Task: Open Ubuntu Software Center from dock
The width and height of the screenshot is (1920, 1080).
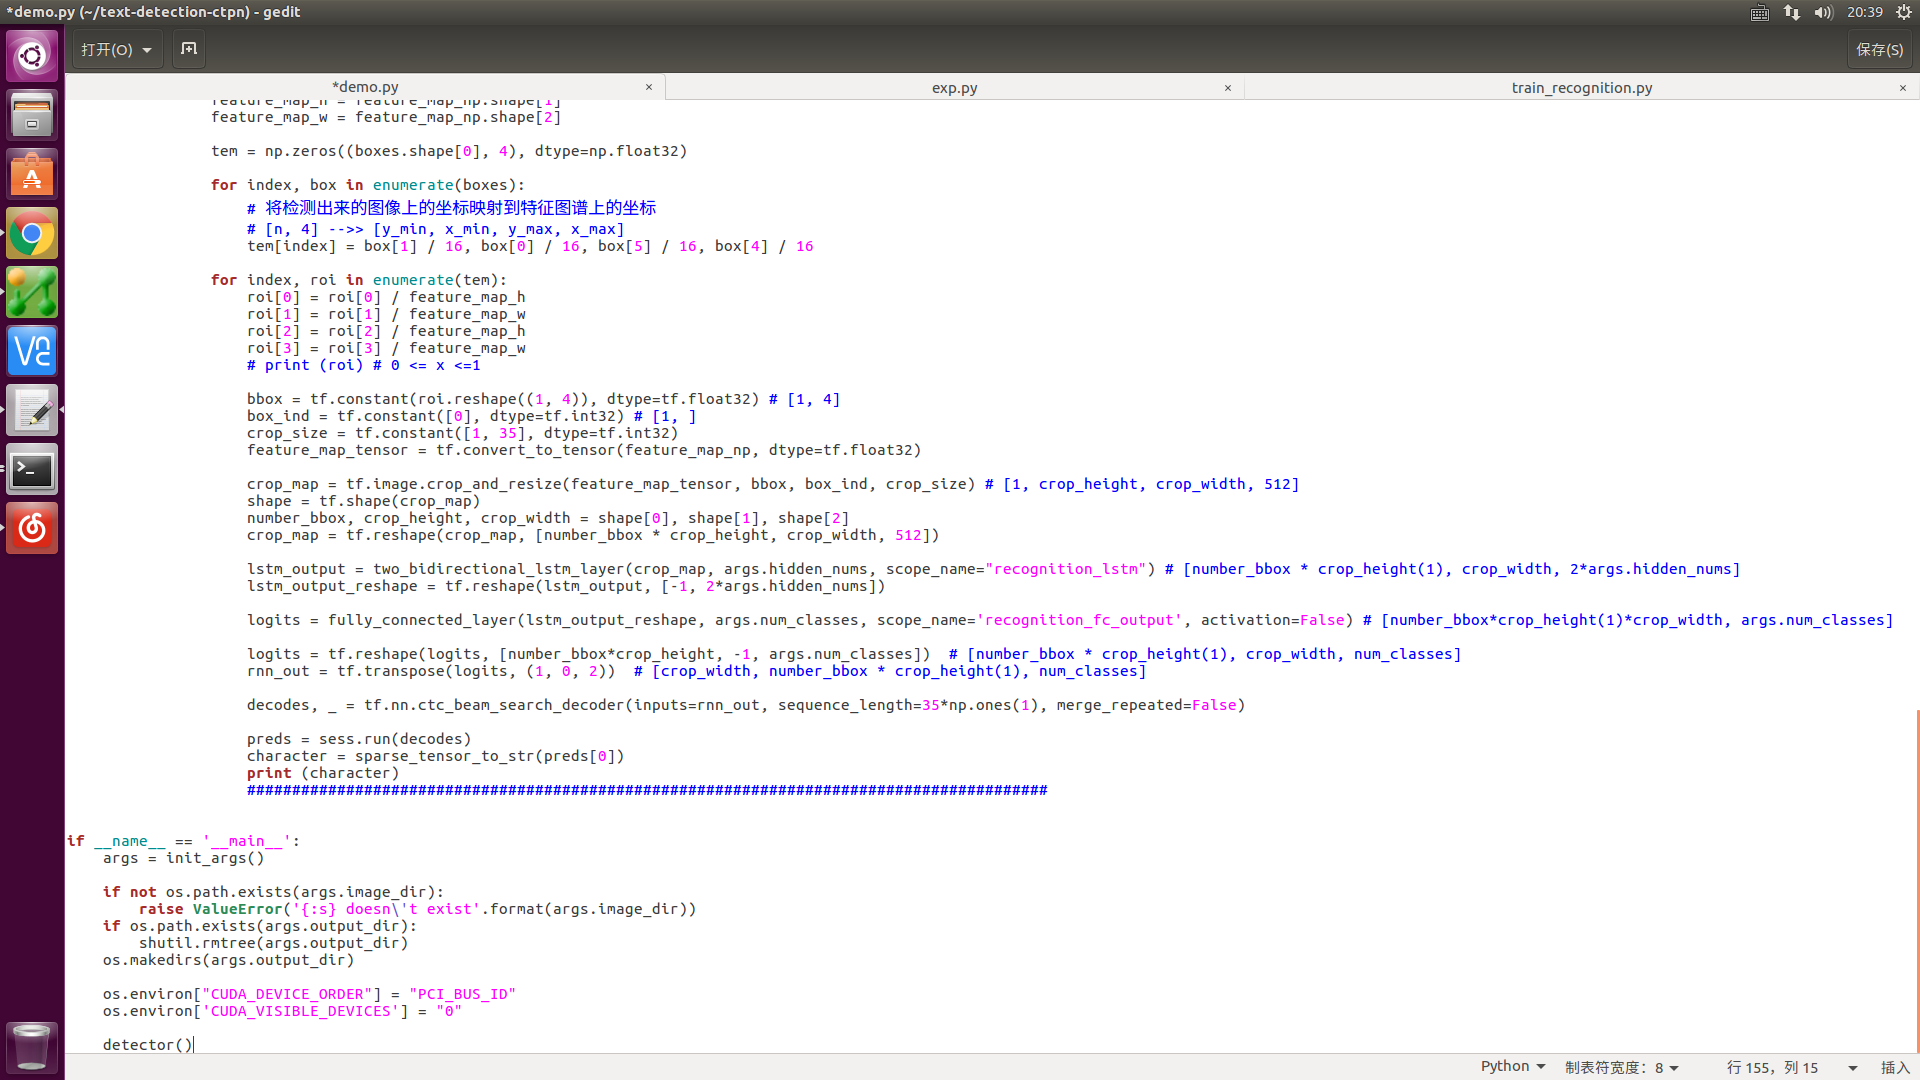Action: click(32, 174)
